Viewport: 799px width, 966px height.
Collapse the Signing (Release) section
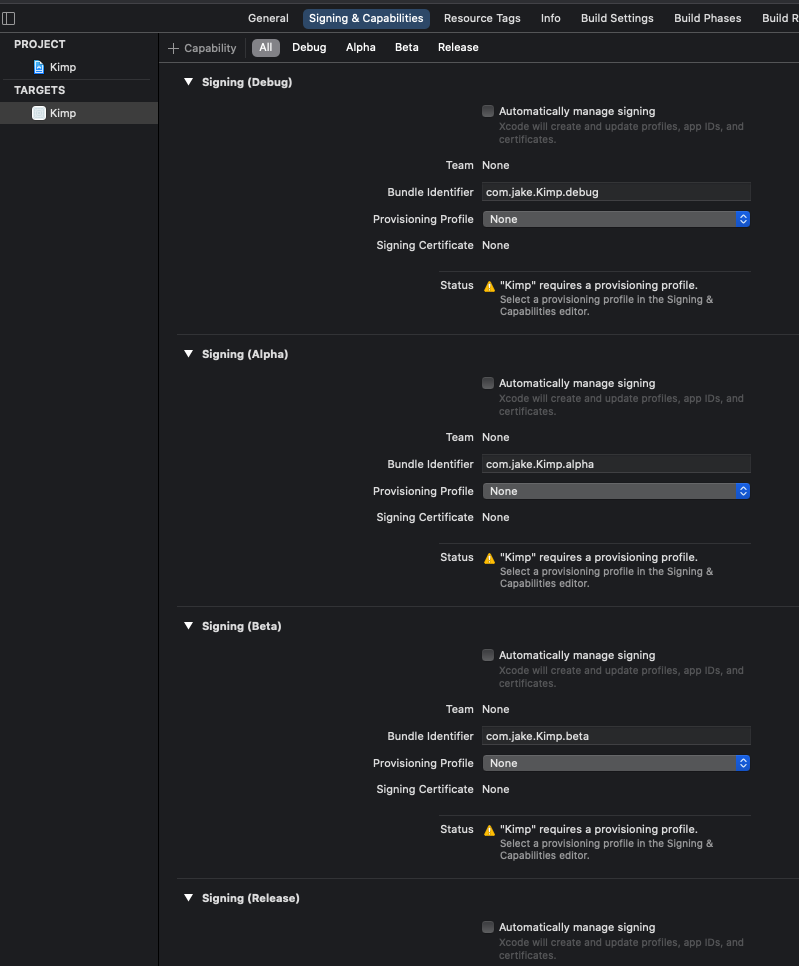pos(189,898)
